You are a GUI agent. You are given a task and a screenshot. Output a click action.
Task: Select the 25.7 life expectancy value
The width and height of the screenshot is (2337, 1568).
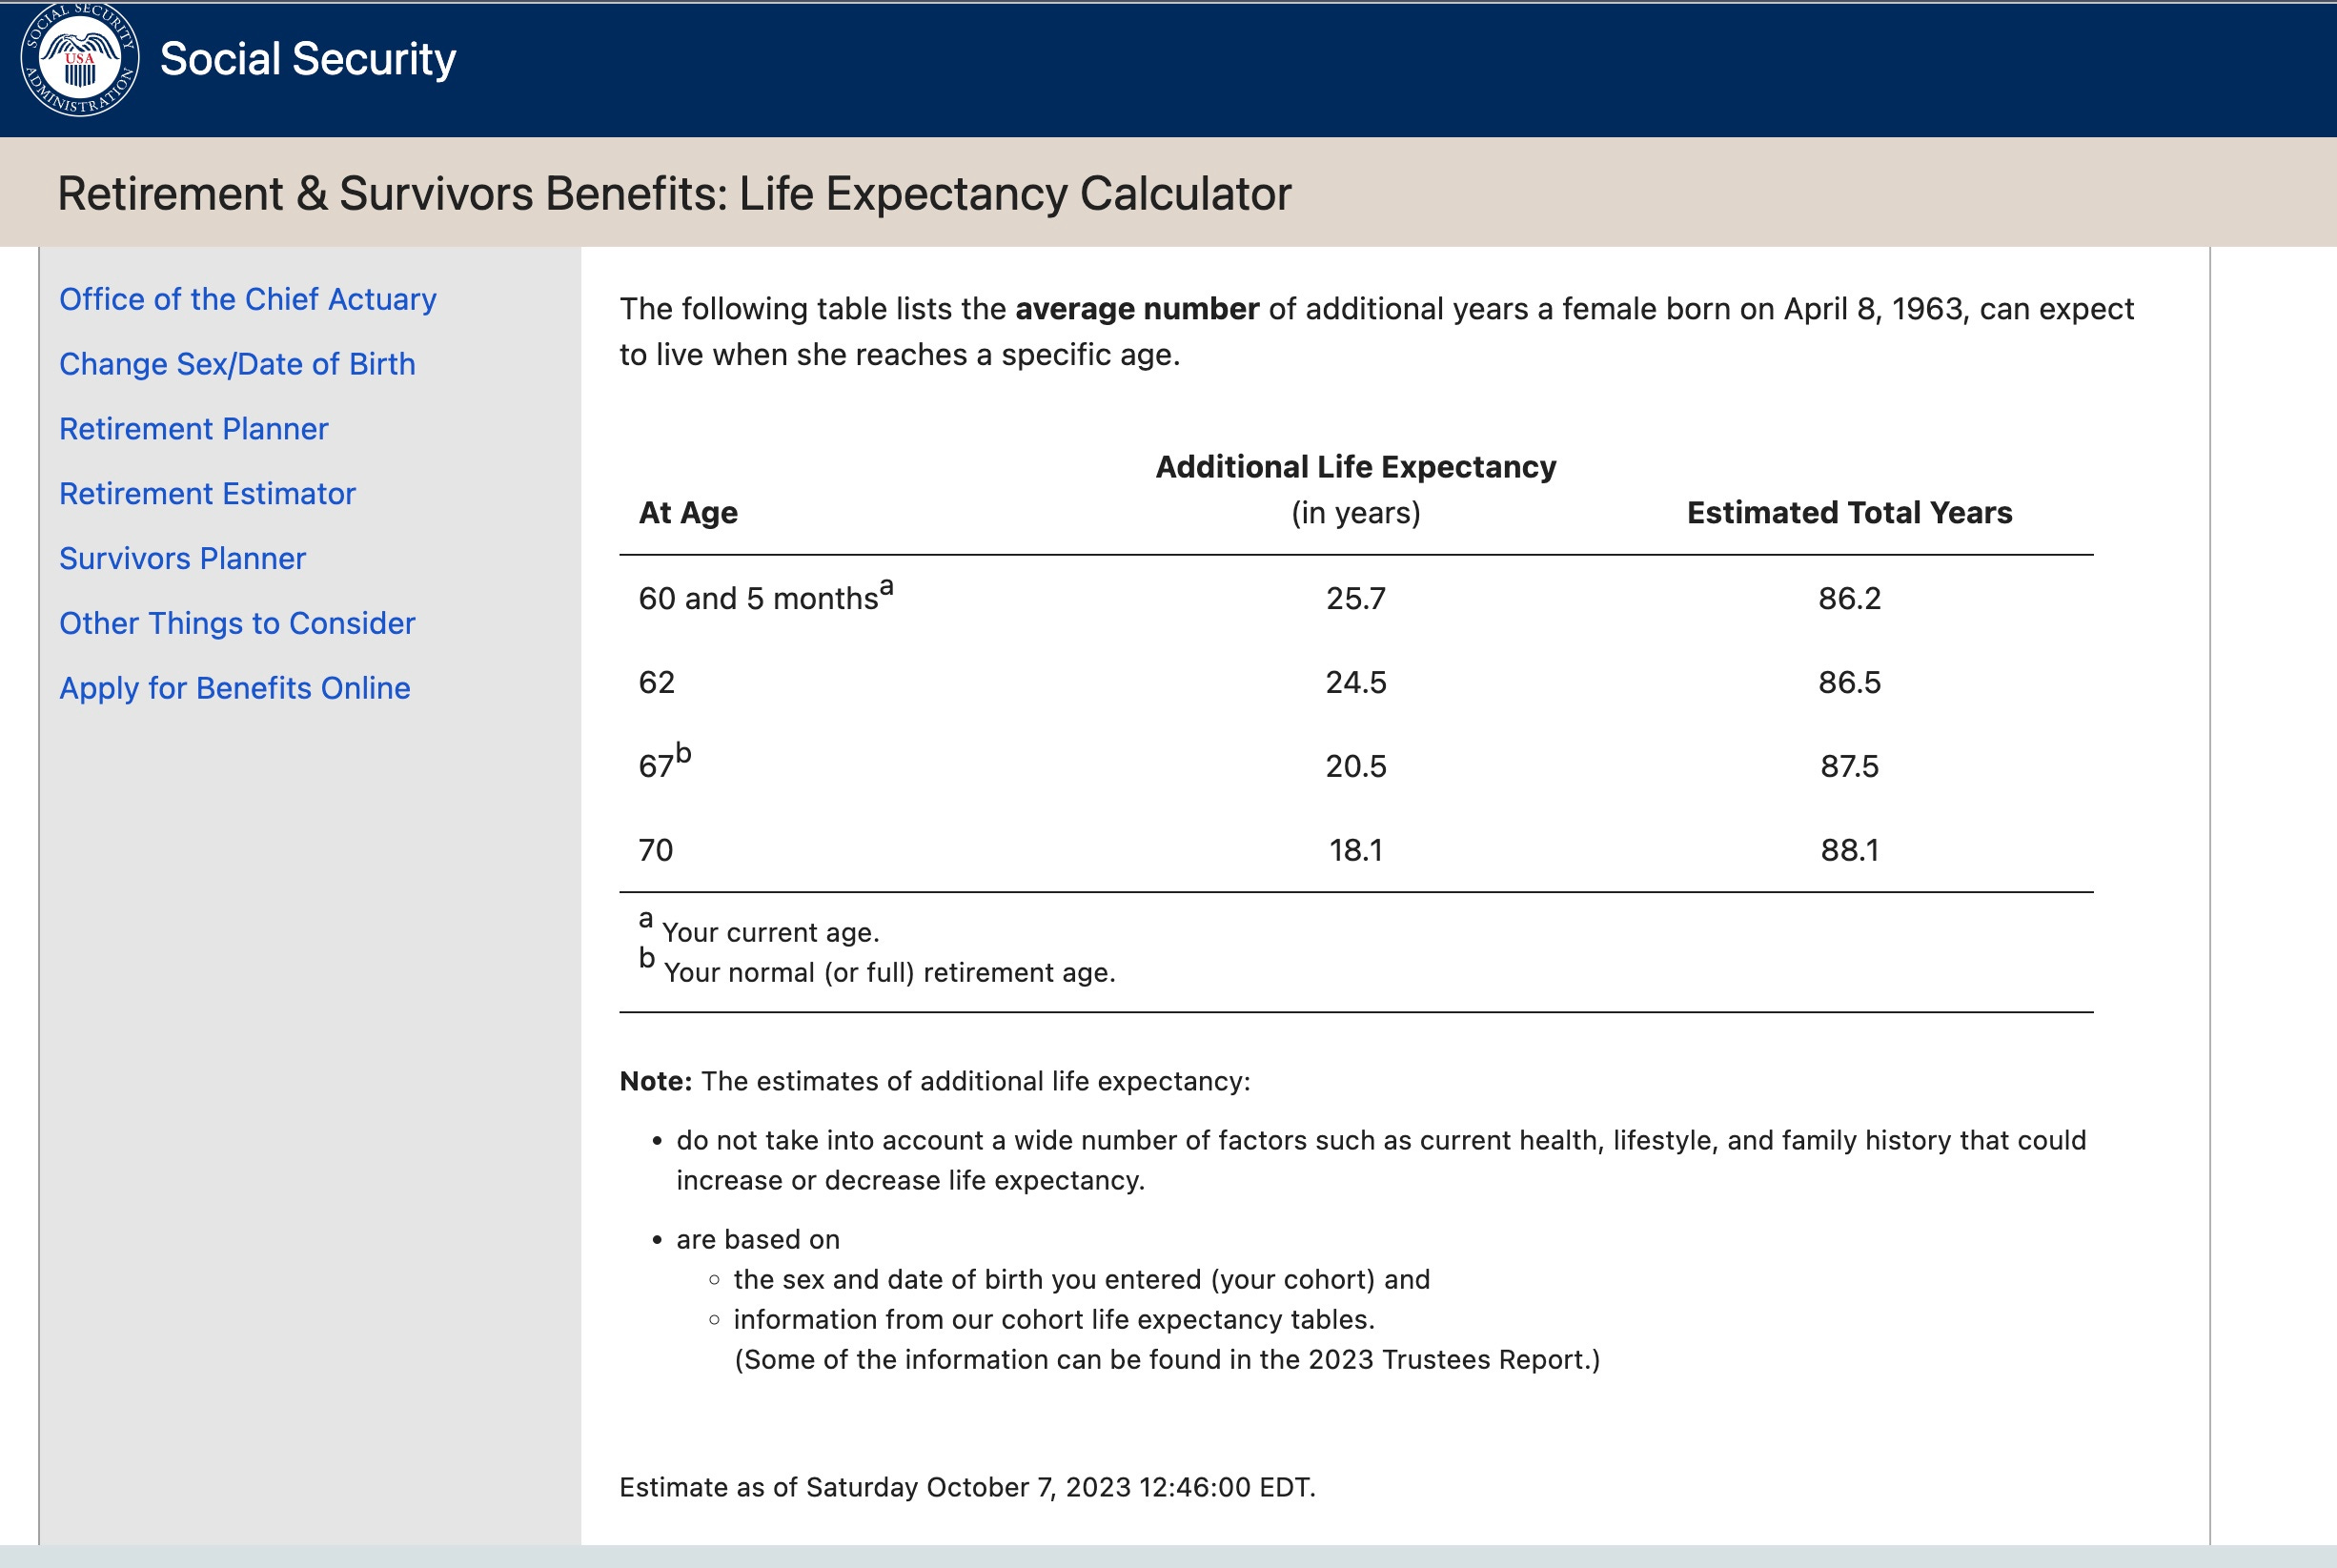pyautogui.click(x=1356, y=599)
